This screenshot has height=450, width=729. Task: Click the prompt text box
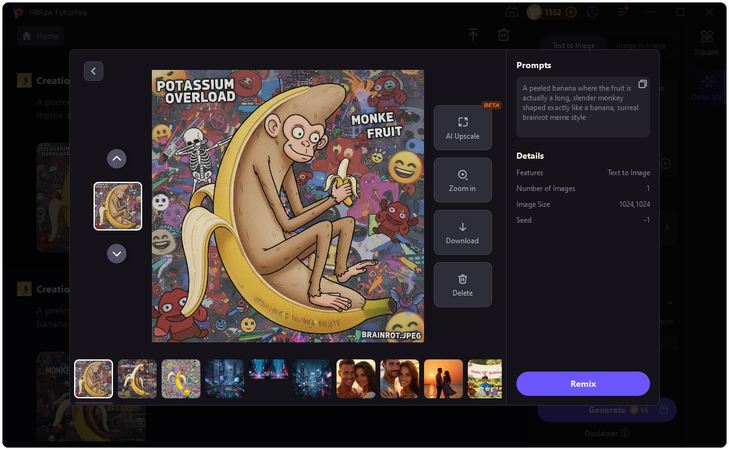[x=583, y=107]
